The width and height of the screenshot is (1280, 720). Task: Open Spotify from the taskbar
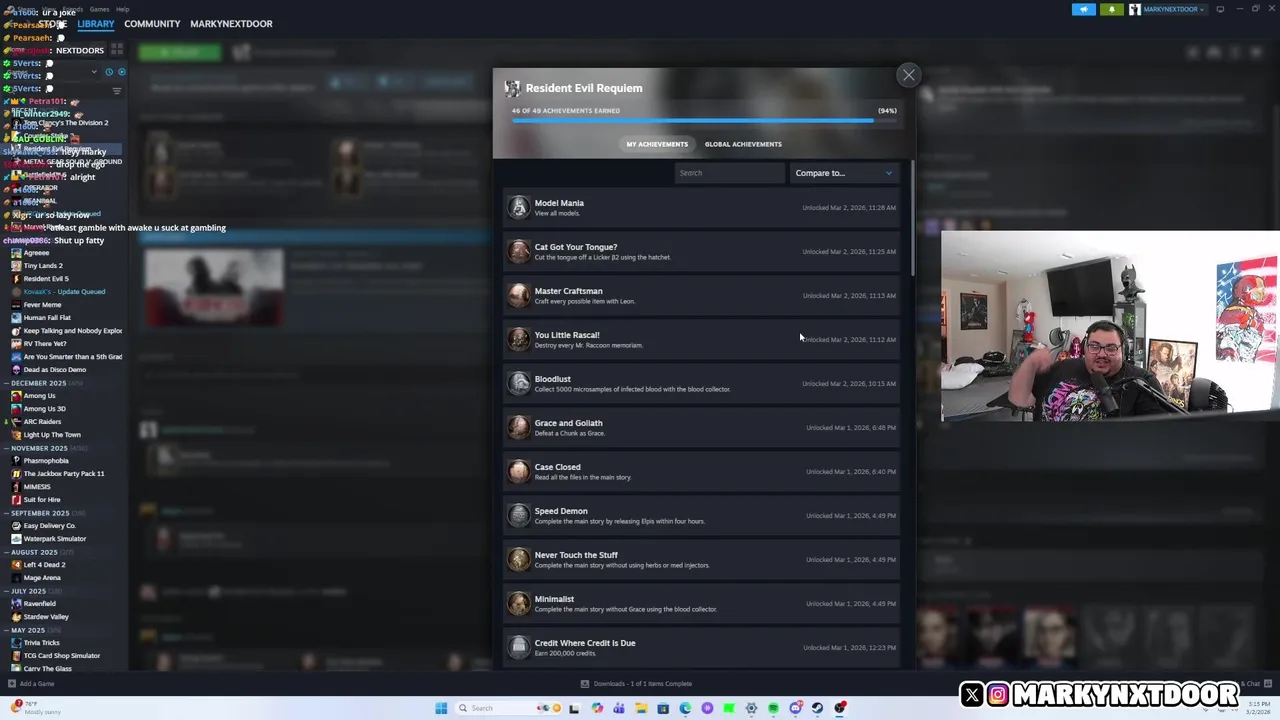[773, 708]
